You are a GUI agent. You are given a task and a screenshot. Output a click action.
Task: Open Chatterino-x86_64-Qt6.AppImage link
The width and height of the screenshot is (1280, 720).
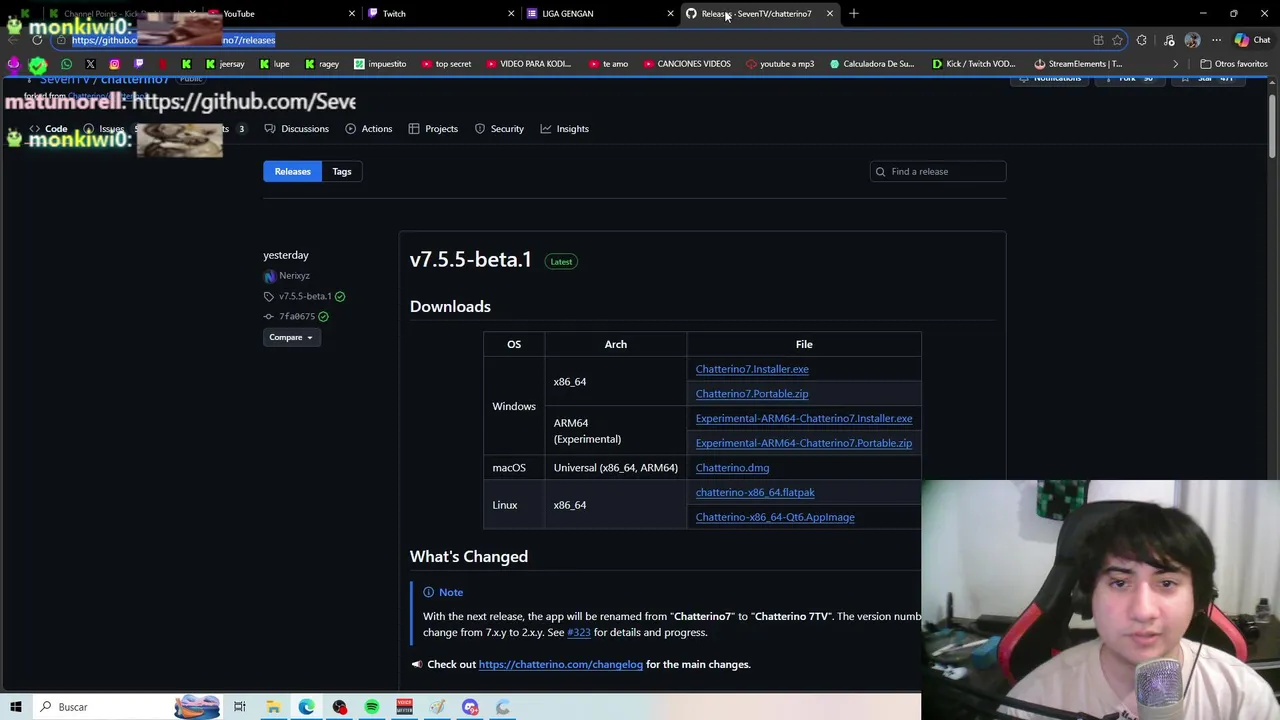(775, 517)
